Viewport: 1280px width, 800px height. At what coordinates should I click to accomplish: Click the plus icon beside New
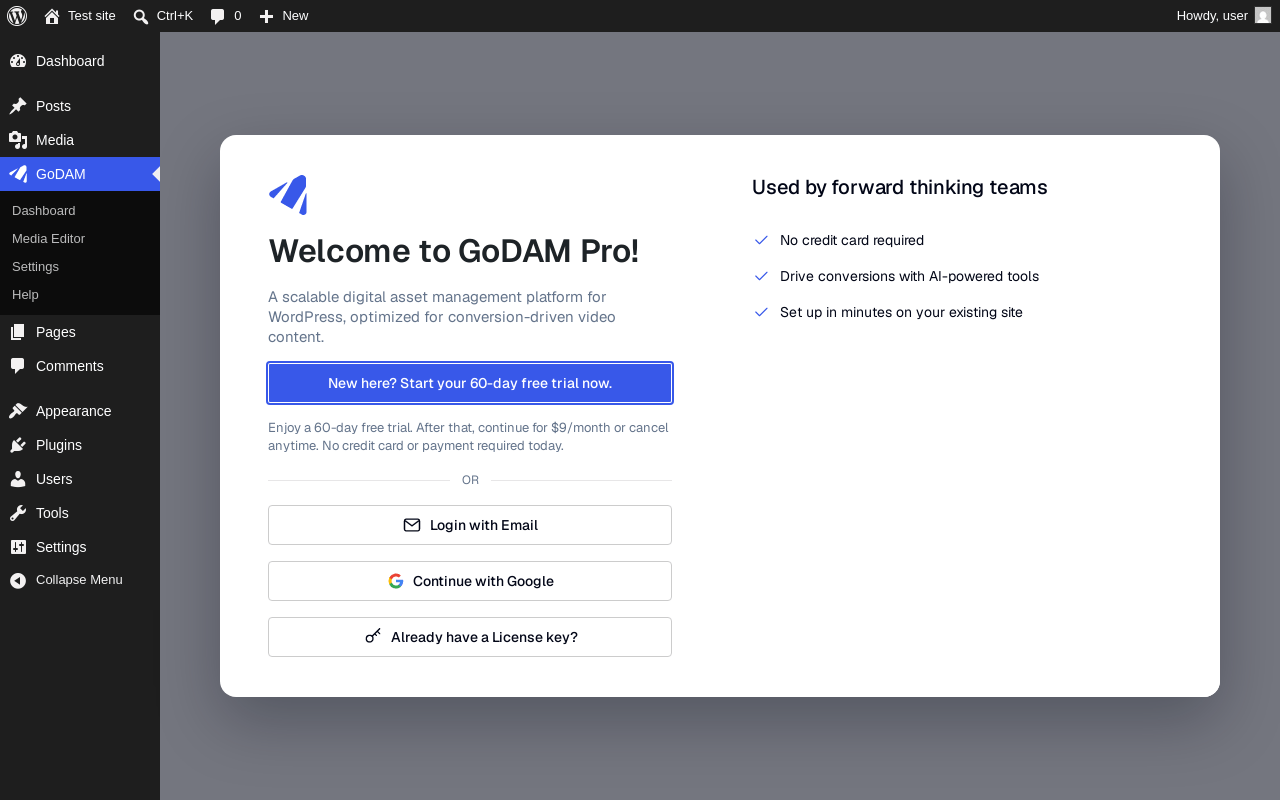(x=267, y=16)
